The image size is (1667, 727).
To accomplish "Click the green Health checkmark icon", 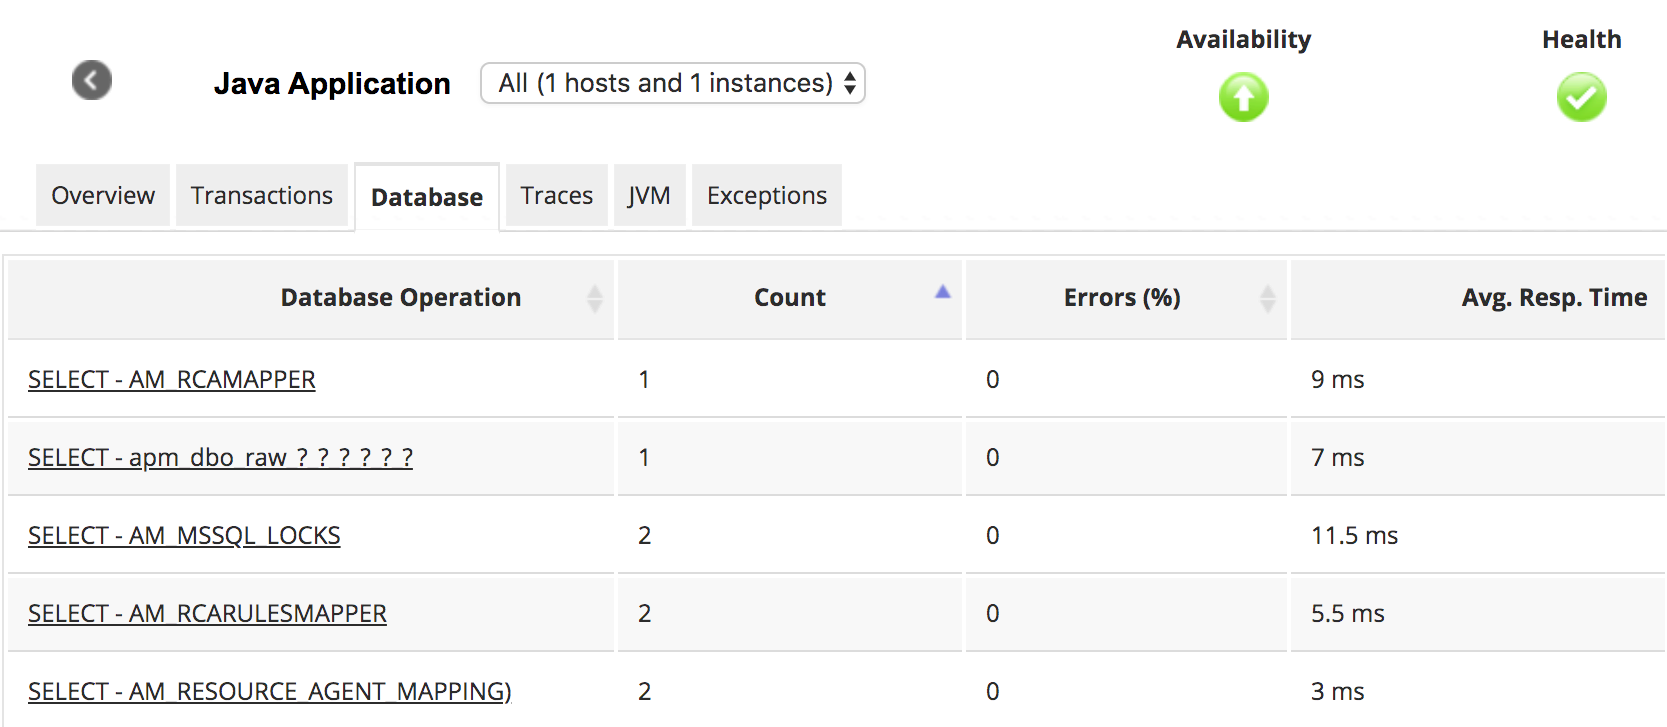I will click(x=1581, y=96).
